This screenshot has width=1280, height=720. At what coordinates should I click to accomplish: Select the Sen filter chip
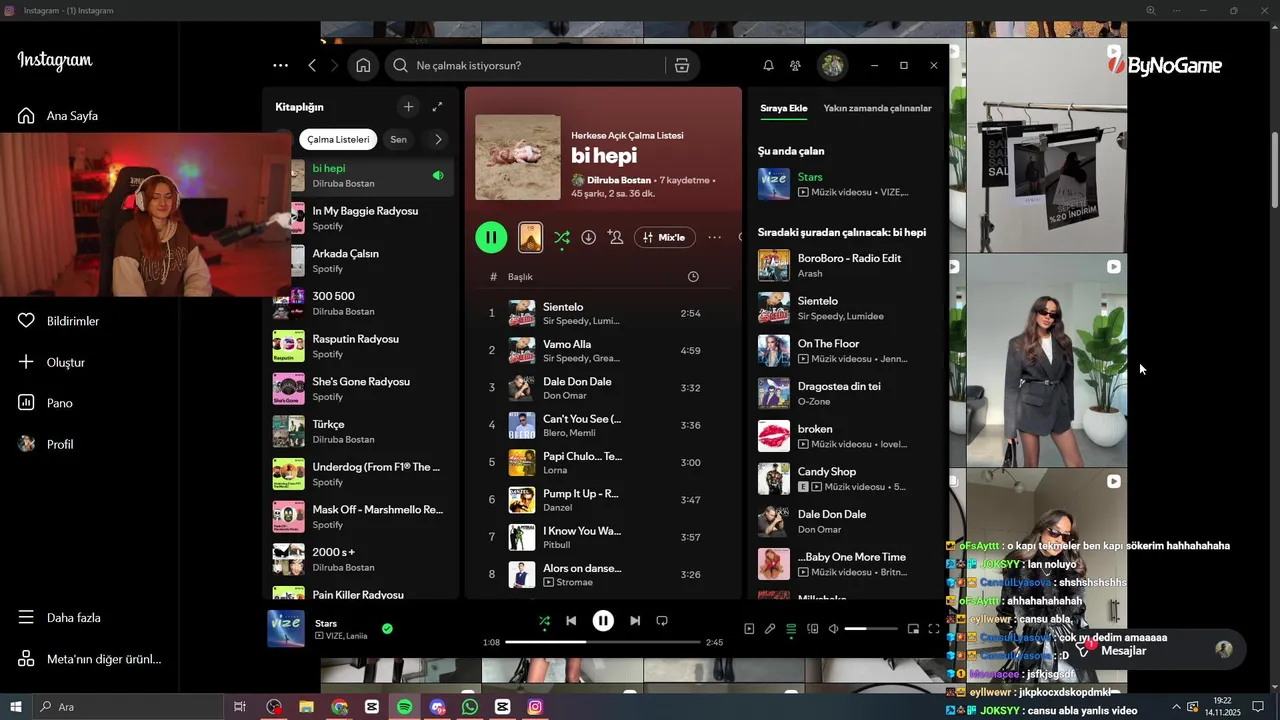tap(398, 139)
